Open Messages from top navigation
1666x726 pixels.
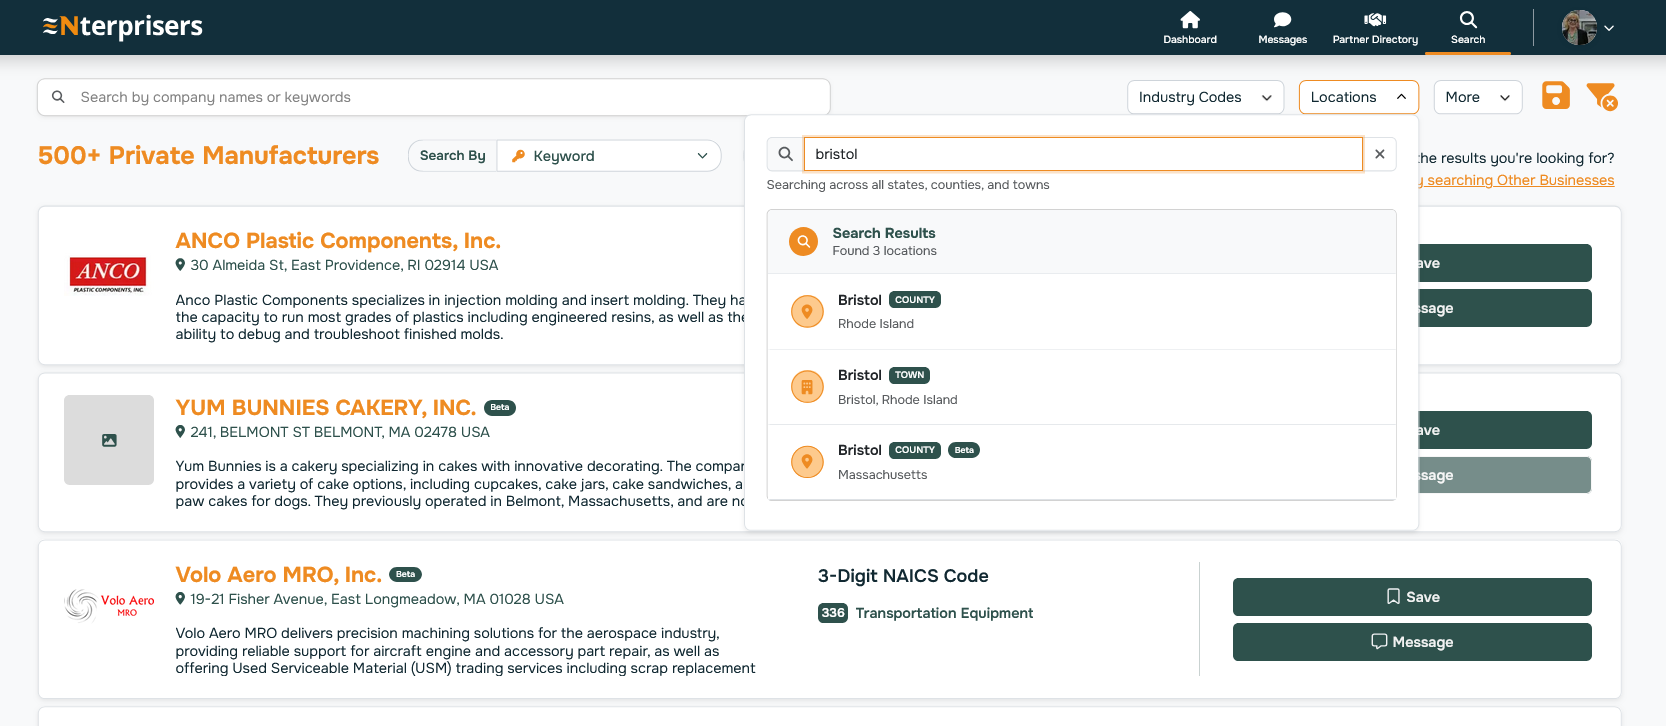(x=1282, y=27)
